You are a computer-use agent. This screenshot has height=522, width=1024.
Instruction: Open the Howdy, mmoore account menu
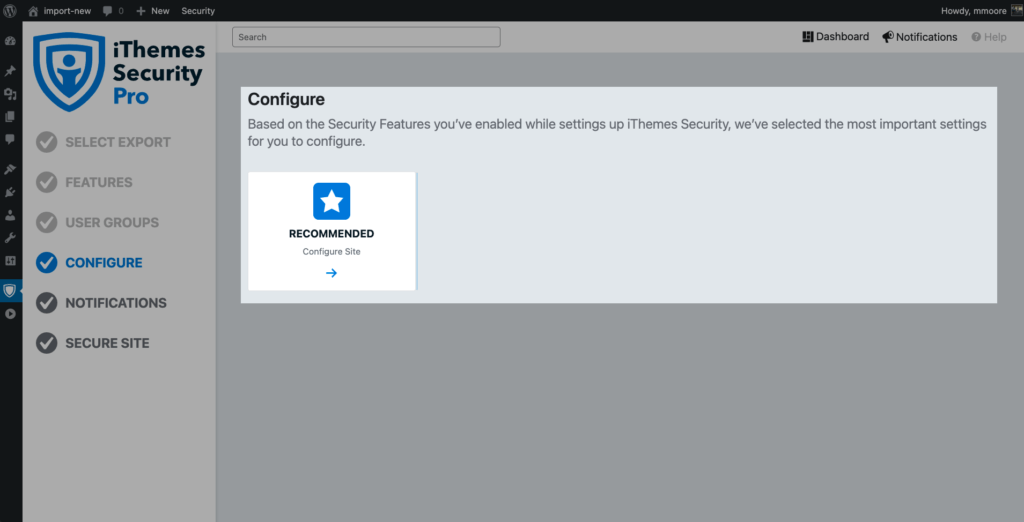[974, 10]
